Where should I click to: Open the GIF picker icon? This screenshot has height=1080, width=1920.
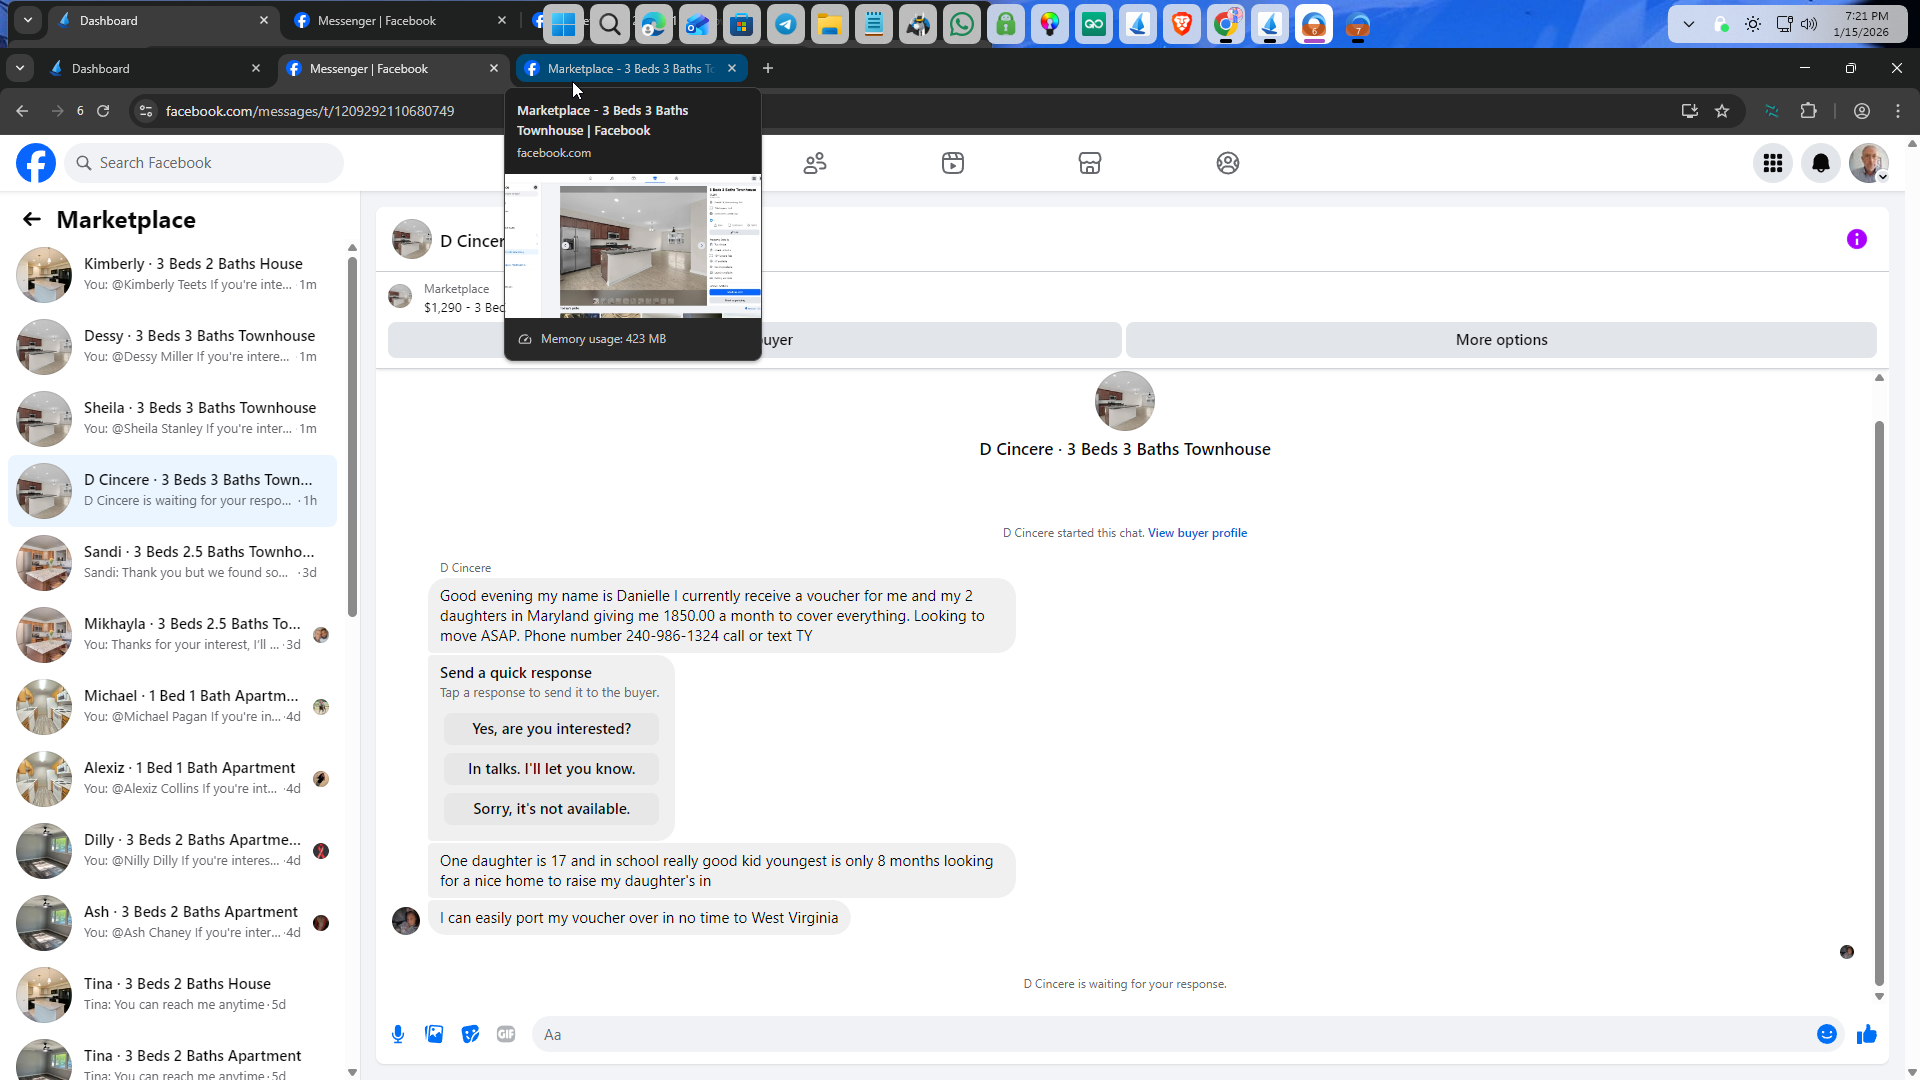click(x=506, y=1034)
